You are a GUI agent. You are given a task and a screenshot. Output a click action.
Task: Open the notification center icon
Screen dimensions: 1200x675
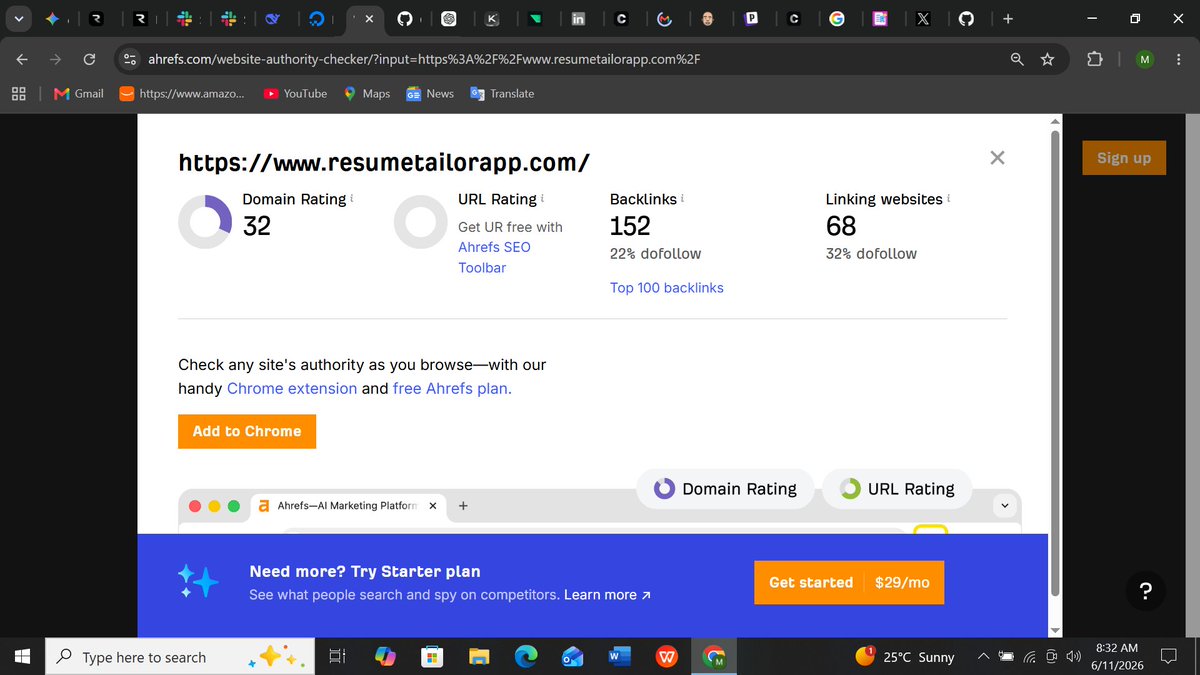[1168, 657]
